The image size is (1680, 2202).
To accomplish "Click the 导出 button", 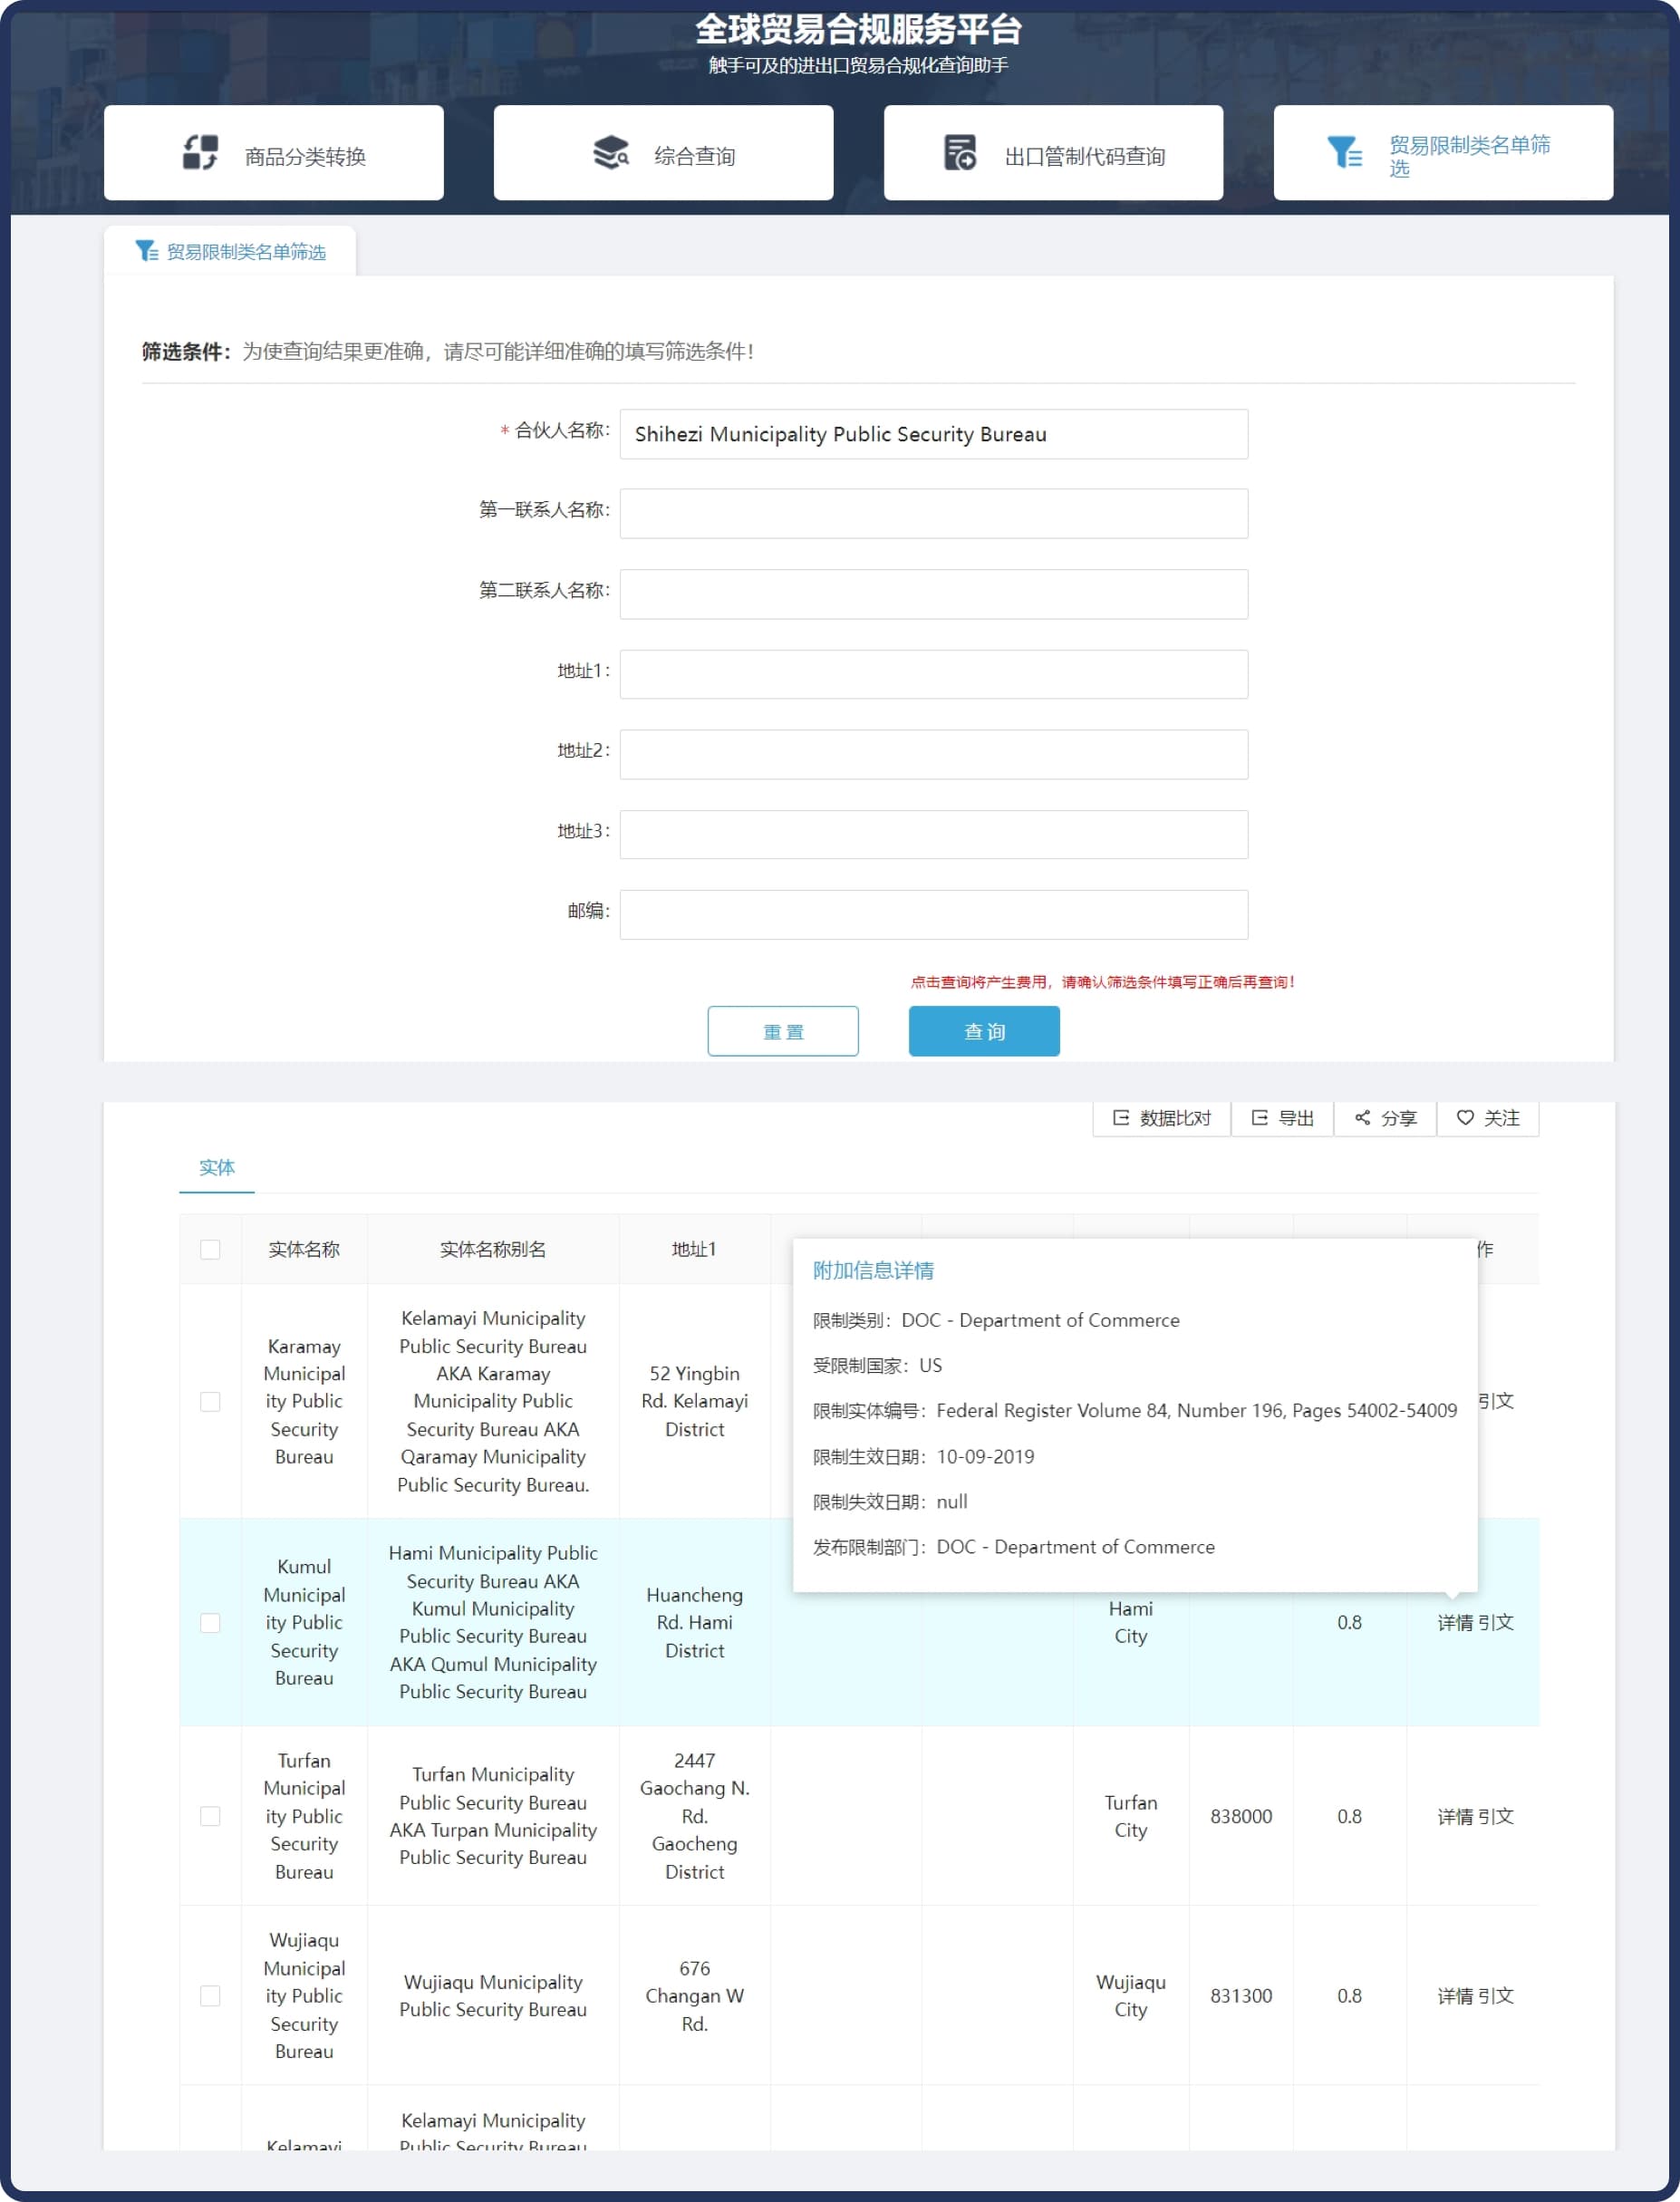I will pyautogui.click(x=1282, y=1118).
